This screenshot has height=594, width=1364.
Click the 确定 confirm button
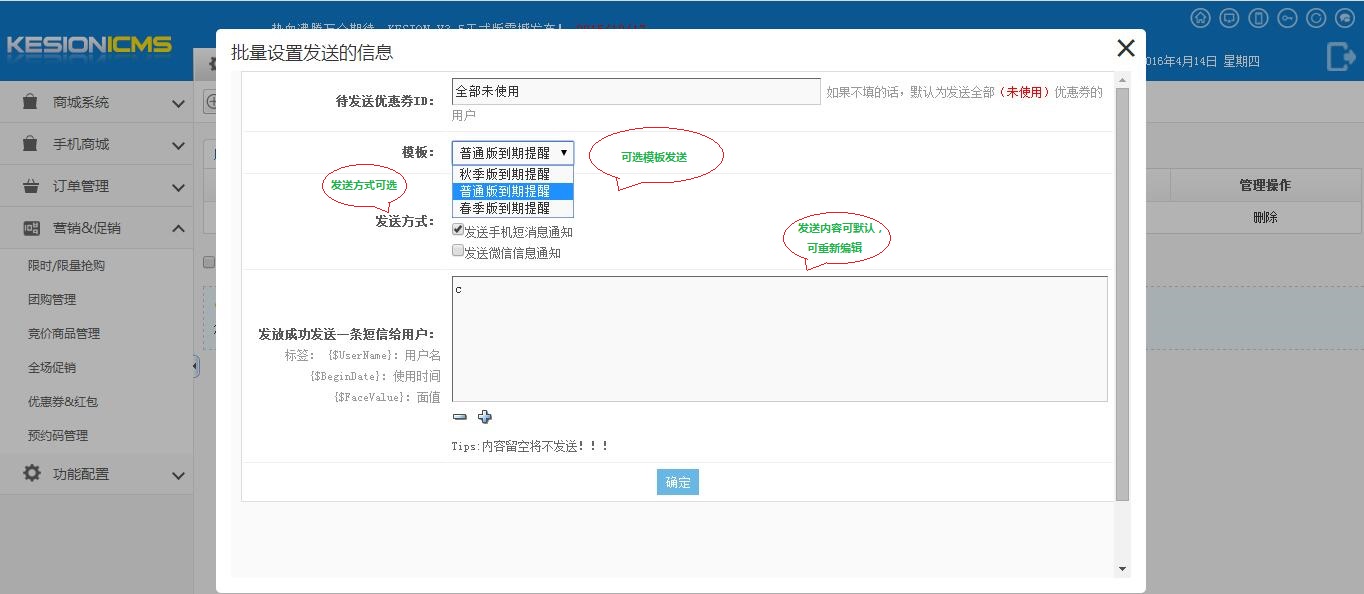(x=678, y=482)
